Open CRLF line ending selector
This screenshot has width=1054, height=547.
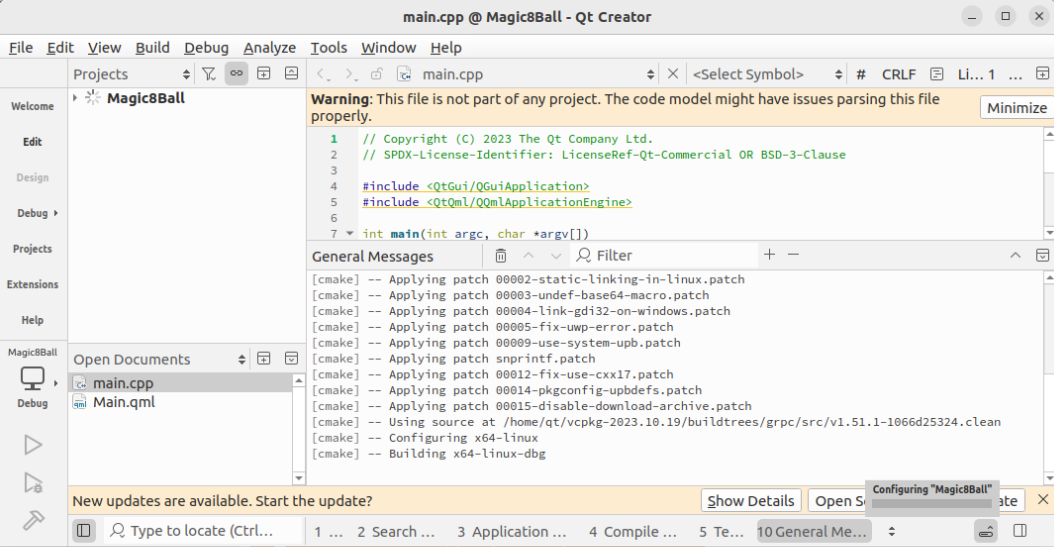click(899, 75)
